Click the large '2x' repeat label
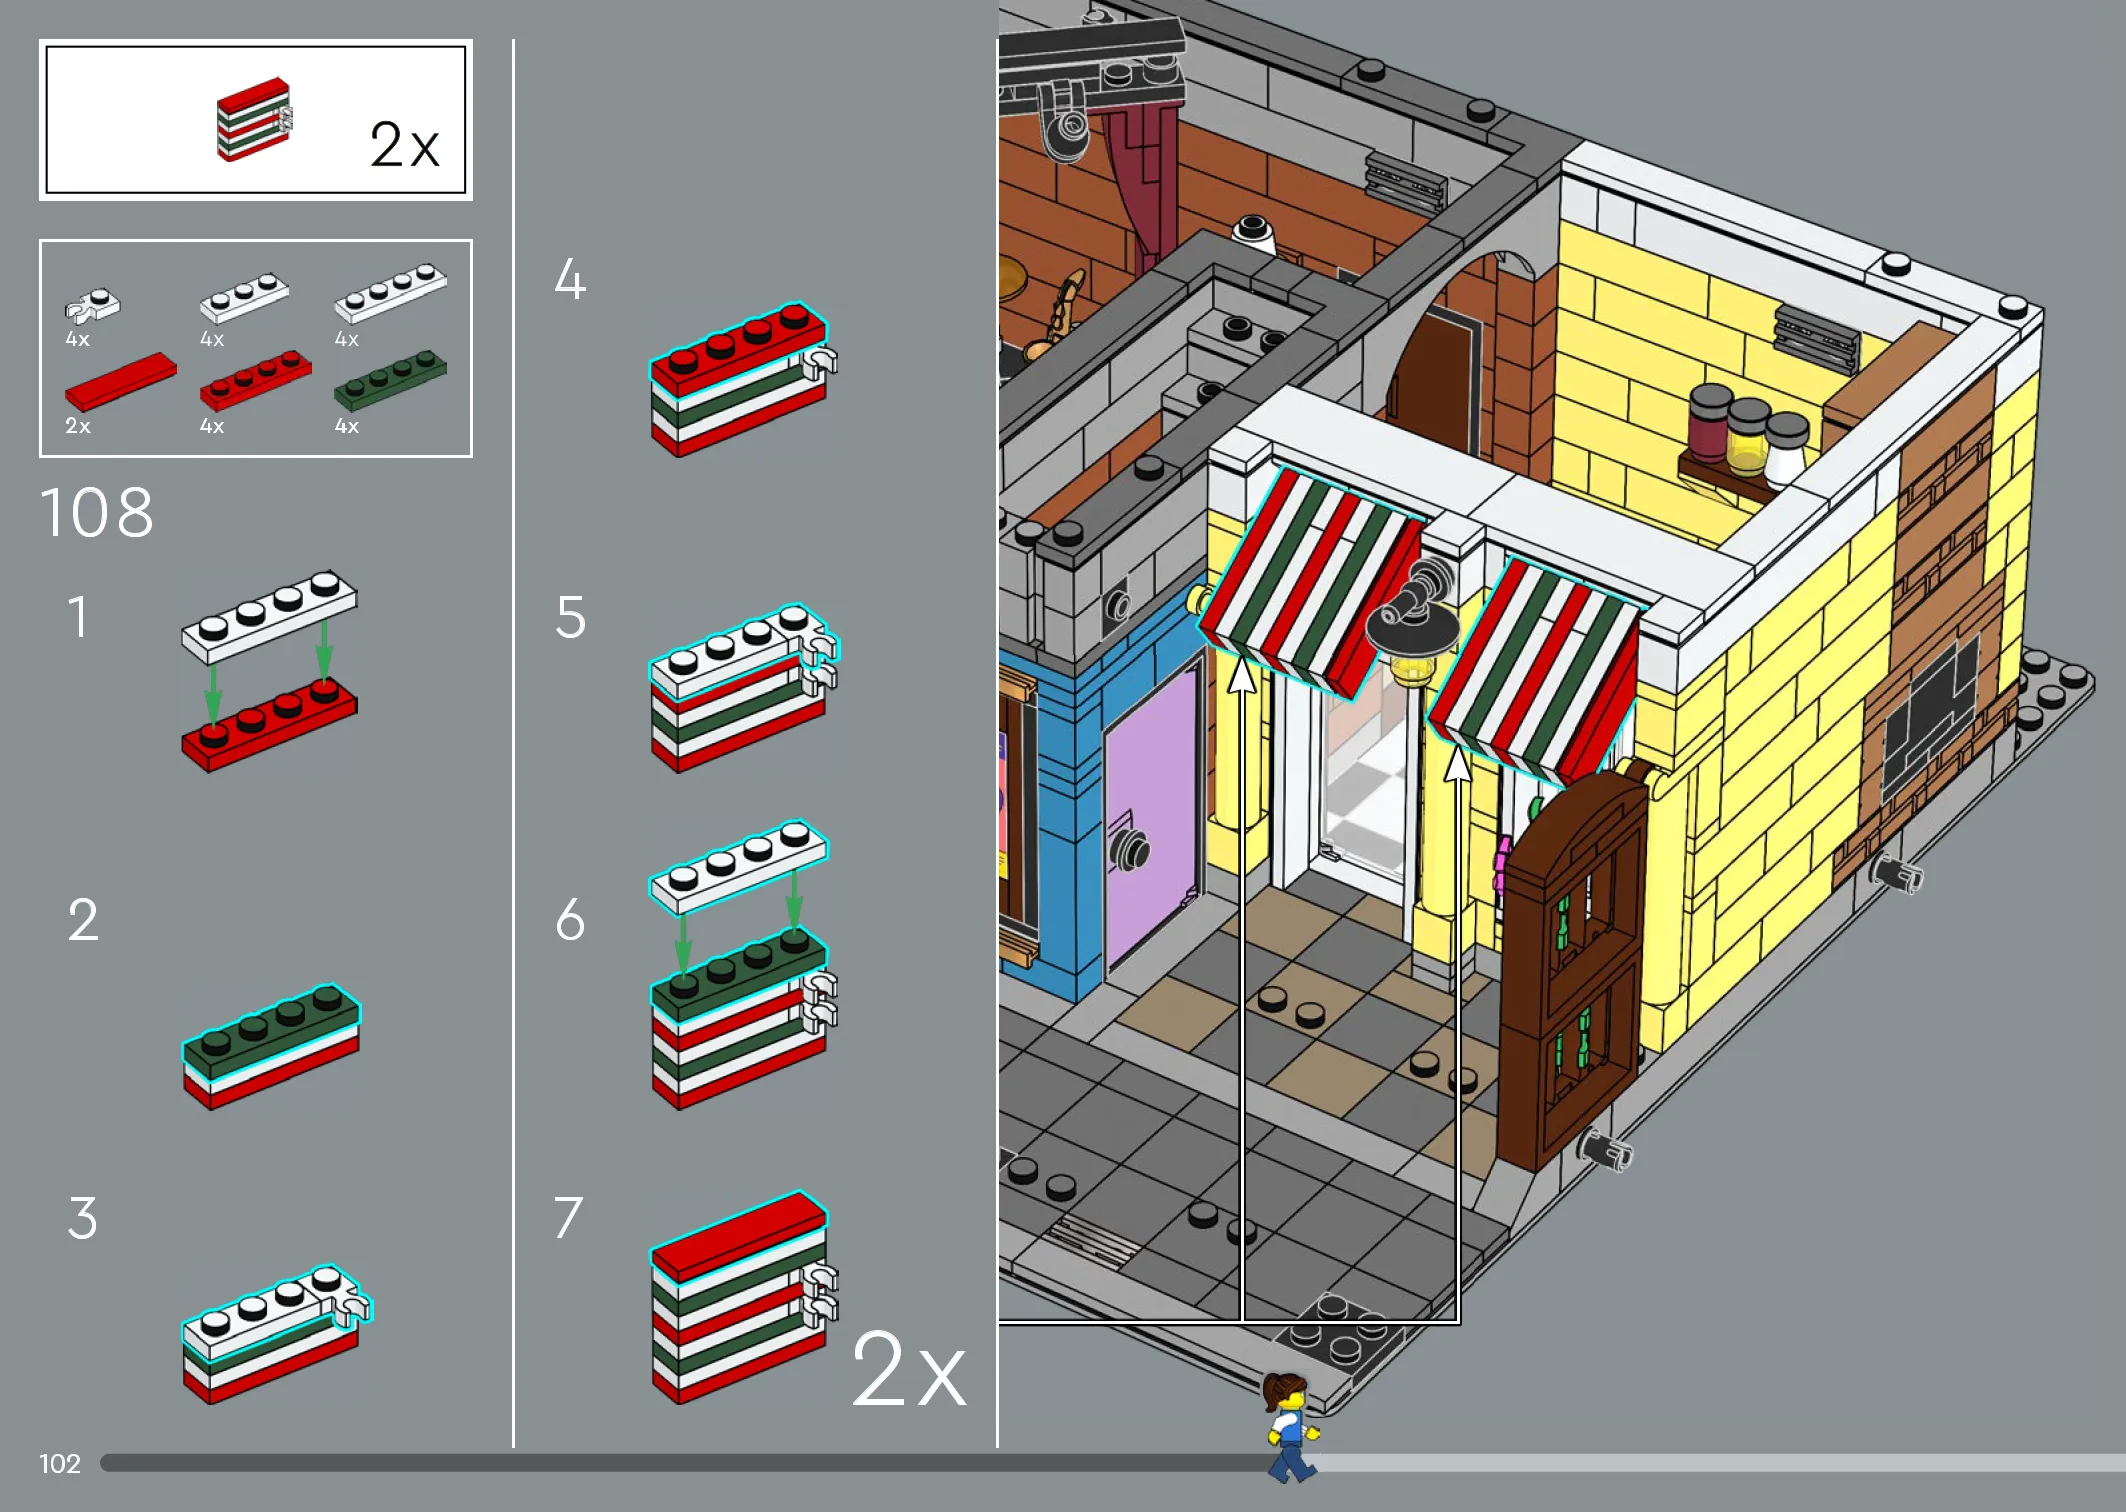 coord(908,1369)
